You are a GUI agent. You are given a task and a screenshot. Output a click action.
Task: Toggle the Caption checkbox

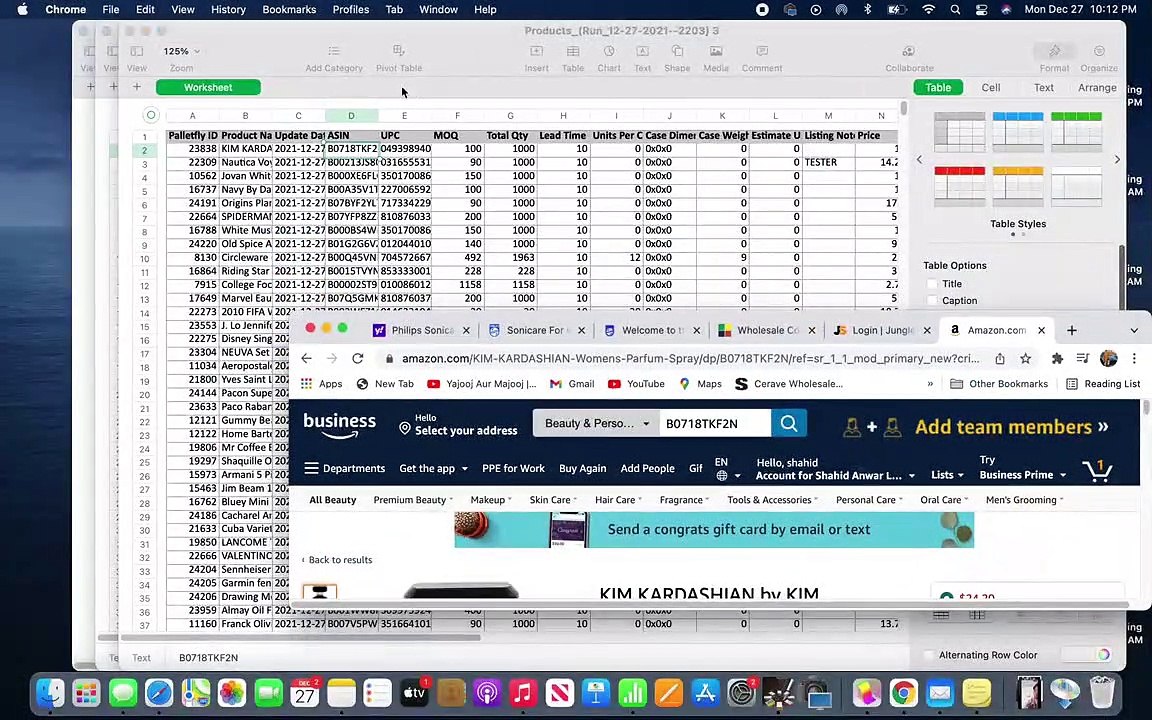point(932,300)
